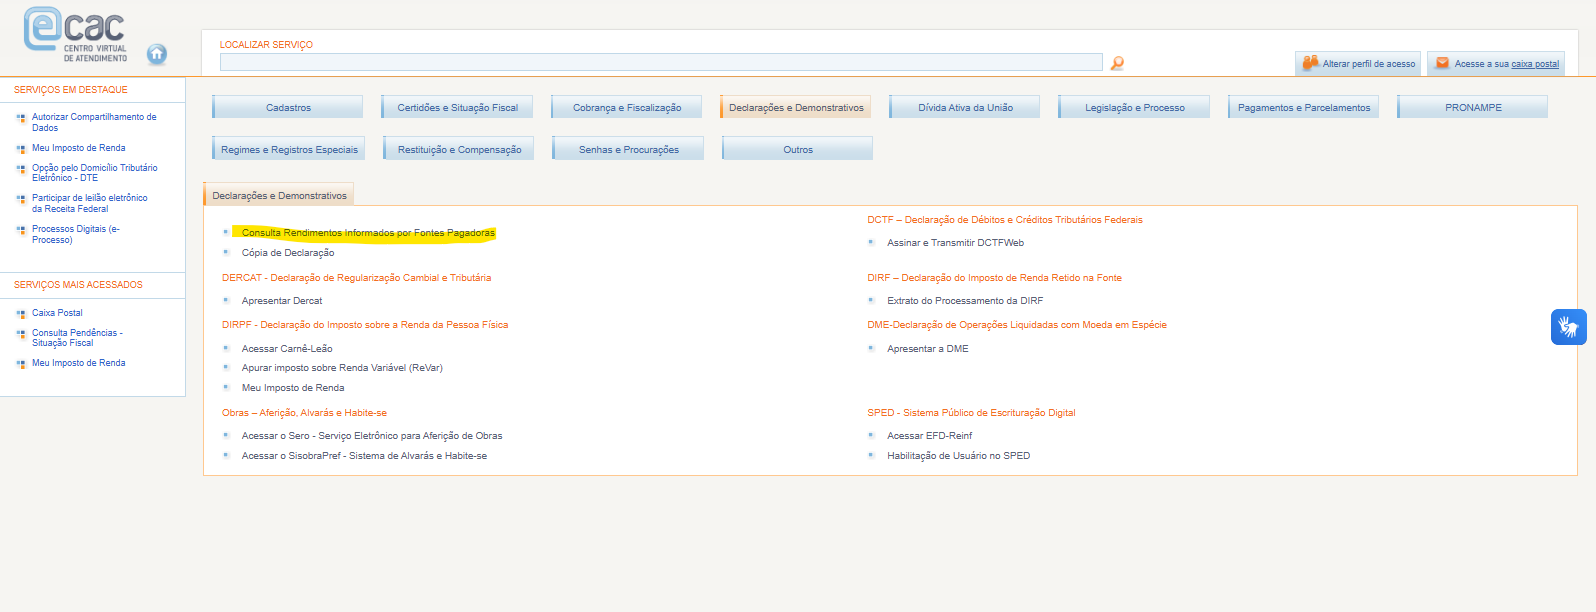
Task: Open Acessar Carnê-Leão link
Action: [287, 349]
